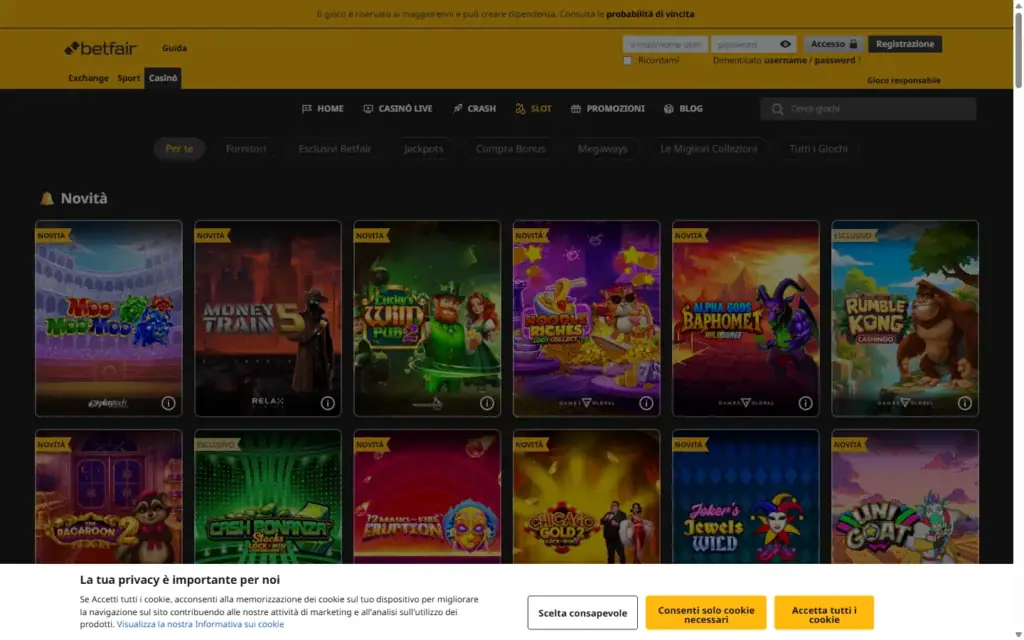
Task: Open Chicago Gold 2 game thumbnail
Action: click(586, 497)
